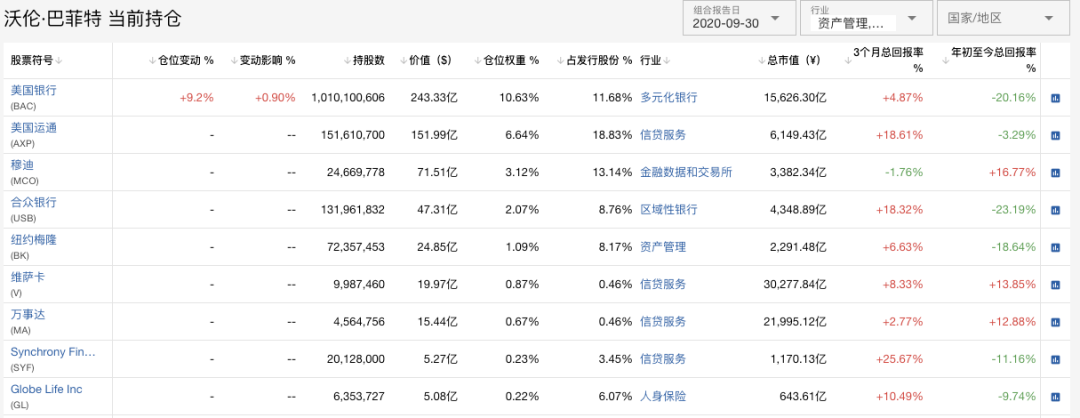This screenshot has width=1080, height=418.
Task: Sort by 占发行股份 % column
Action: tap(594, 60)
